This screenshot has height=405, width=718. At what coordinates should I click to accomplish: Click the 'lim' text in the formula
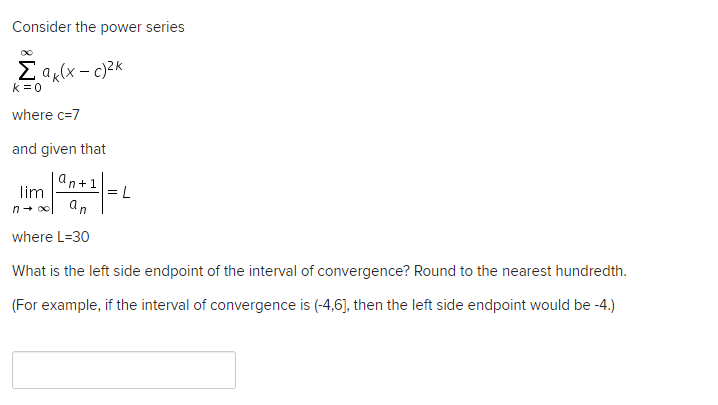tap(32, 191)
